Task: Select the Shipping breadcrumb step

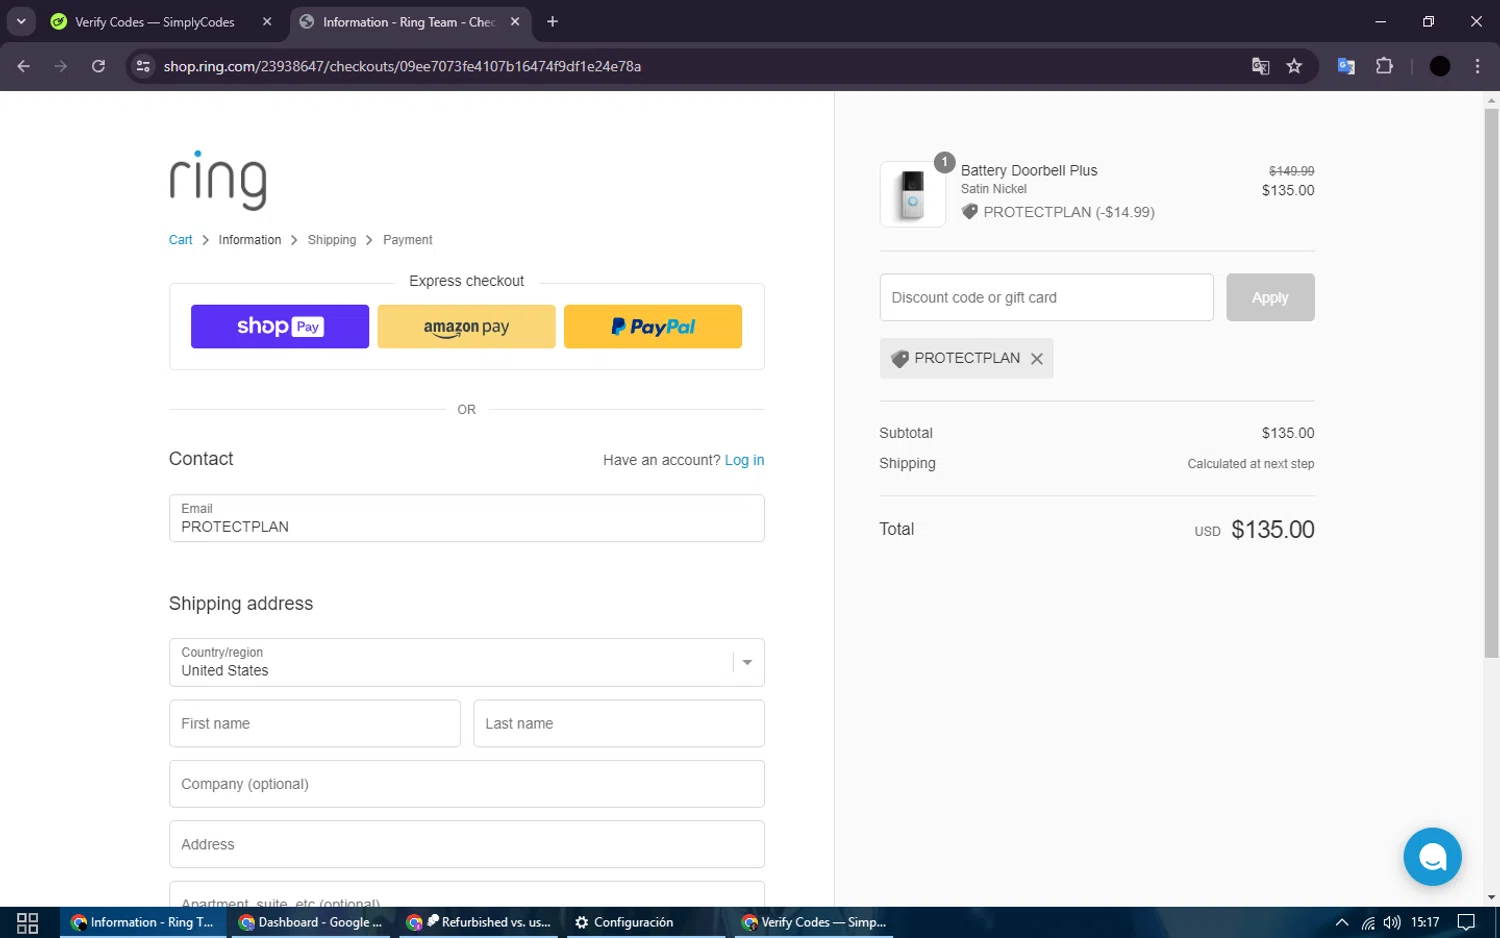Action: [x=332, y=240]
